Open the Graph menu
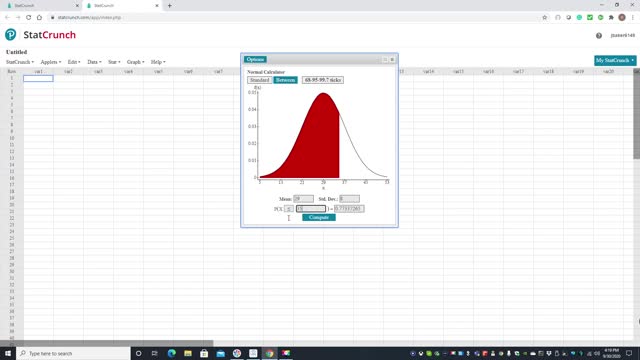The height and width of the screenshot is (360, 640). click(x=136, y=62)
